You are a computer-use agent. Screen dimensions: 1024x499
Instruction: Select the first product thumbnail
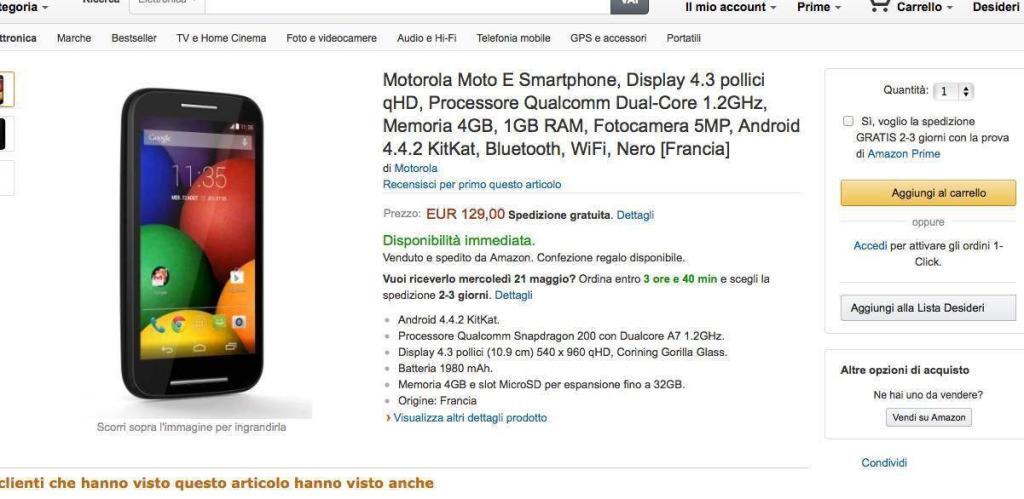point(4,89)
